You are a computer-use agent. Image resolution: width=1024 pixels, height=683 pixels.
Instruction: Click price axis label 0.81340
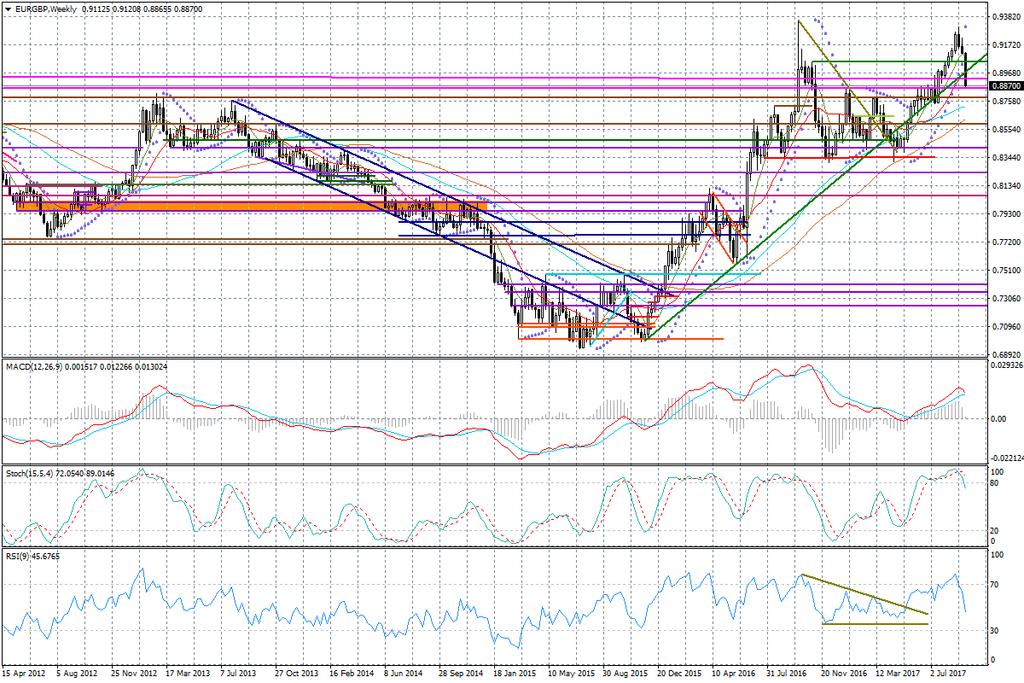(1006, 185)
